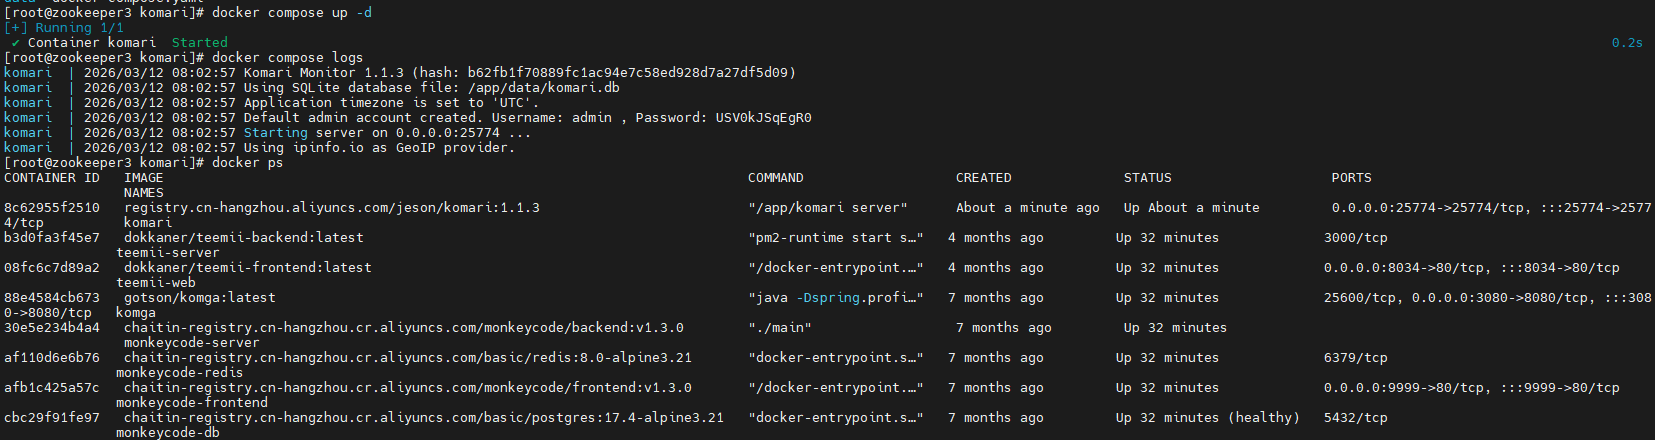Click the 0.2s elapsed time indicator
Viewport: 1655px width, 440px height.
coord(1626,43)
